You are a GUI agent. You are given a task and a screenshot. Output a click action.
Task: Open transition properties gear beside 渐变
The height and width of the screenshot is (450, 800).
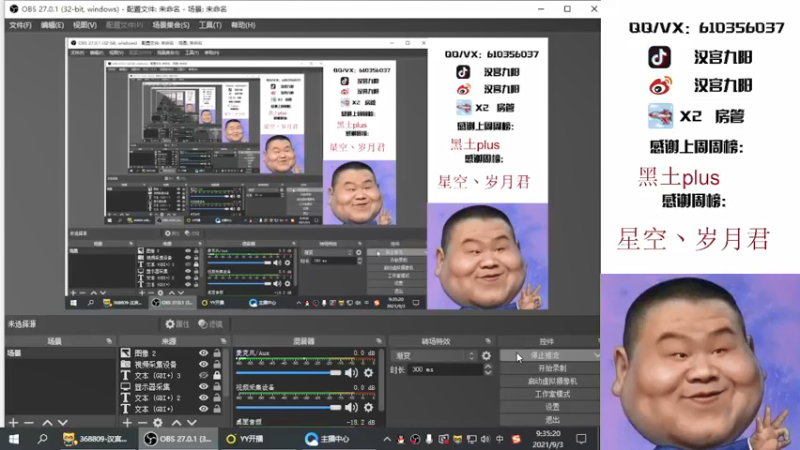(x=486, y=356)
